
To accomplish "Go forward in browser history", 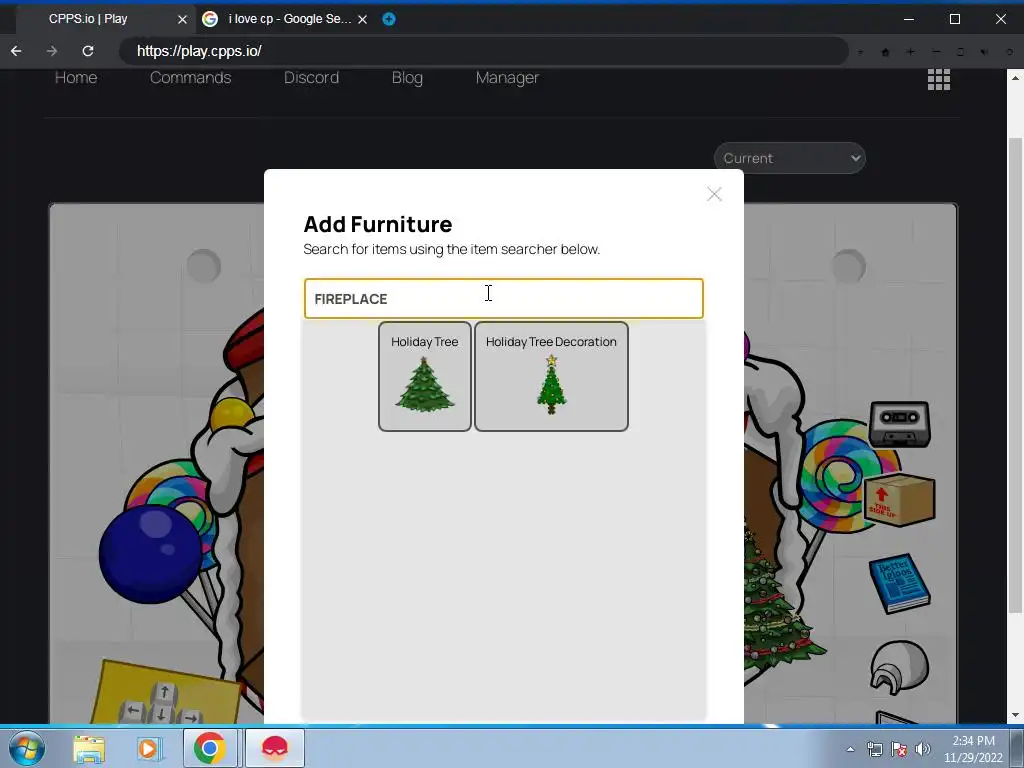I will pyautogui.click(x=52, y=51).
